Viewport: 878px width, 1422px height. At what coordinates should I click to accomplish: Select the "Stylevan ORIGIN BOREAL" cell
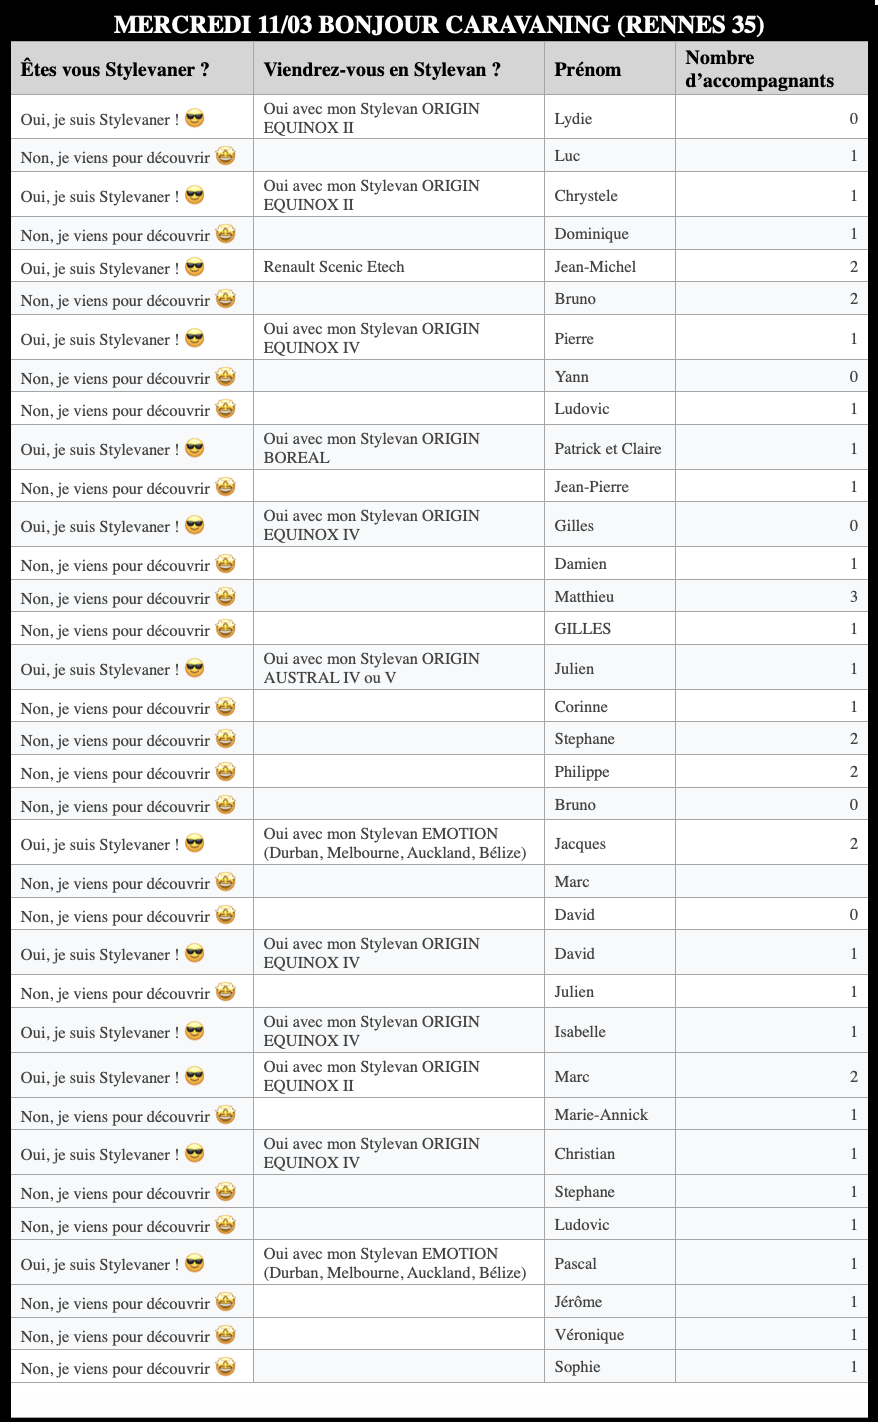pyautogui.click(x=372, y=448)
